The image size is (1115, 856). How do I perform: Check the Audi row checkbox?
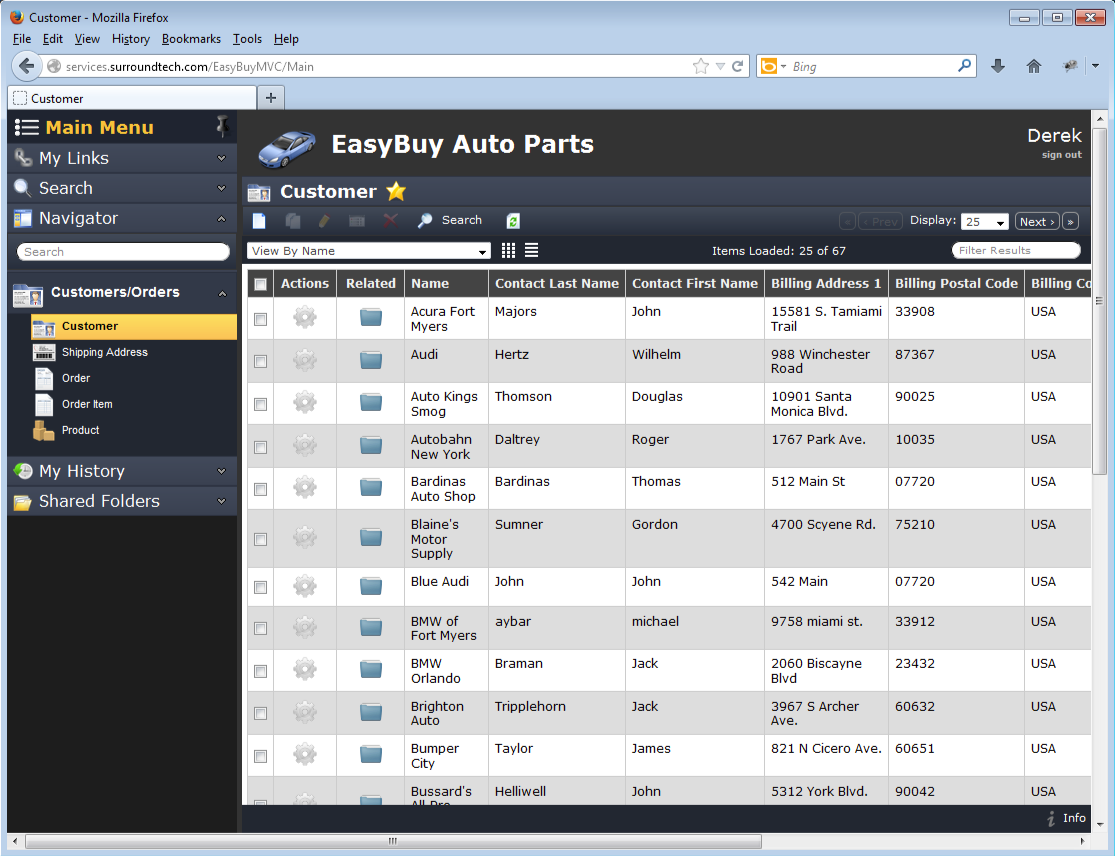(260, 361)
